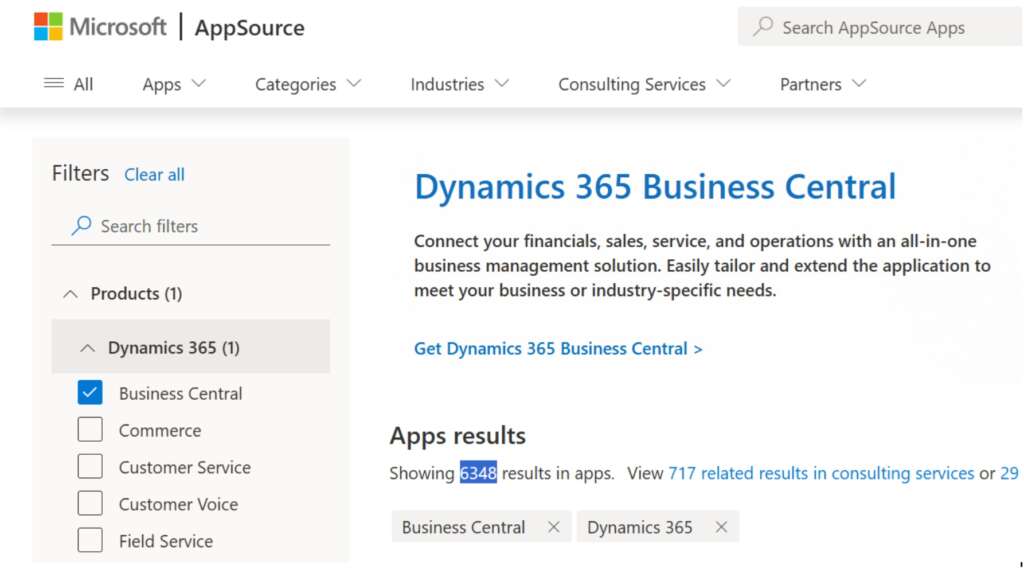Open the All hamburger menu icon
This screenshot has width=1024, height=577.
(x=54, y=84)
